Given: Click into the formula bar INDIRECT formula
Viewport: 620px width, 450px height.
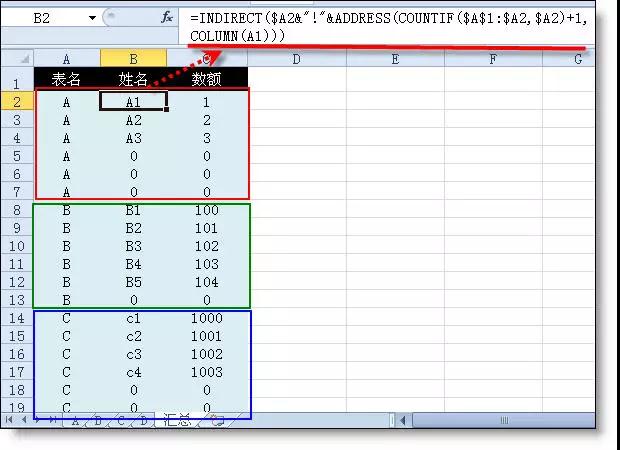Looking at the screenshot, I should [388, 27].
